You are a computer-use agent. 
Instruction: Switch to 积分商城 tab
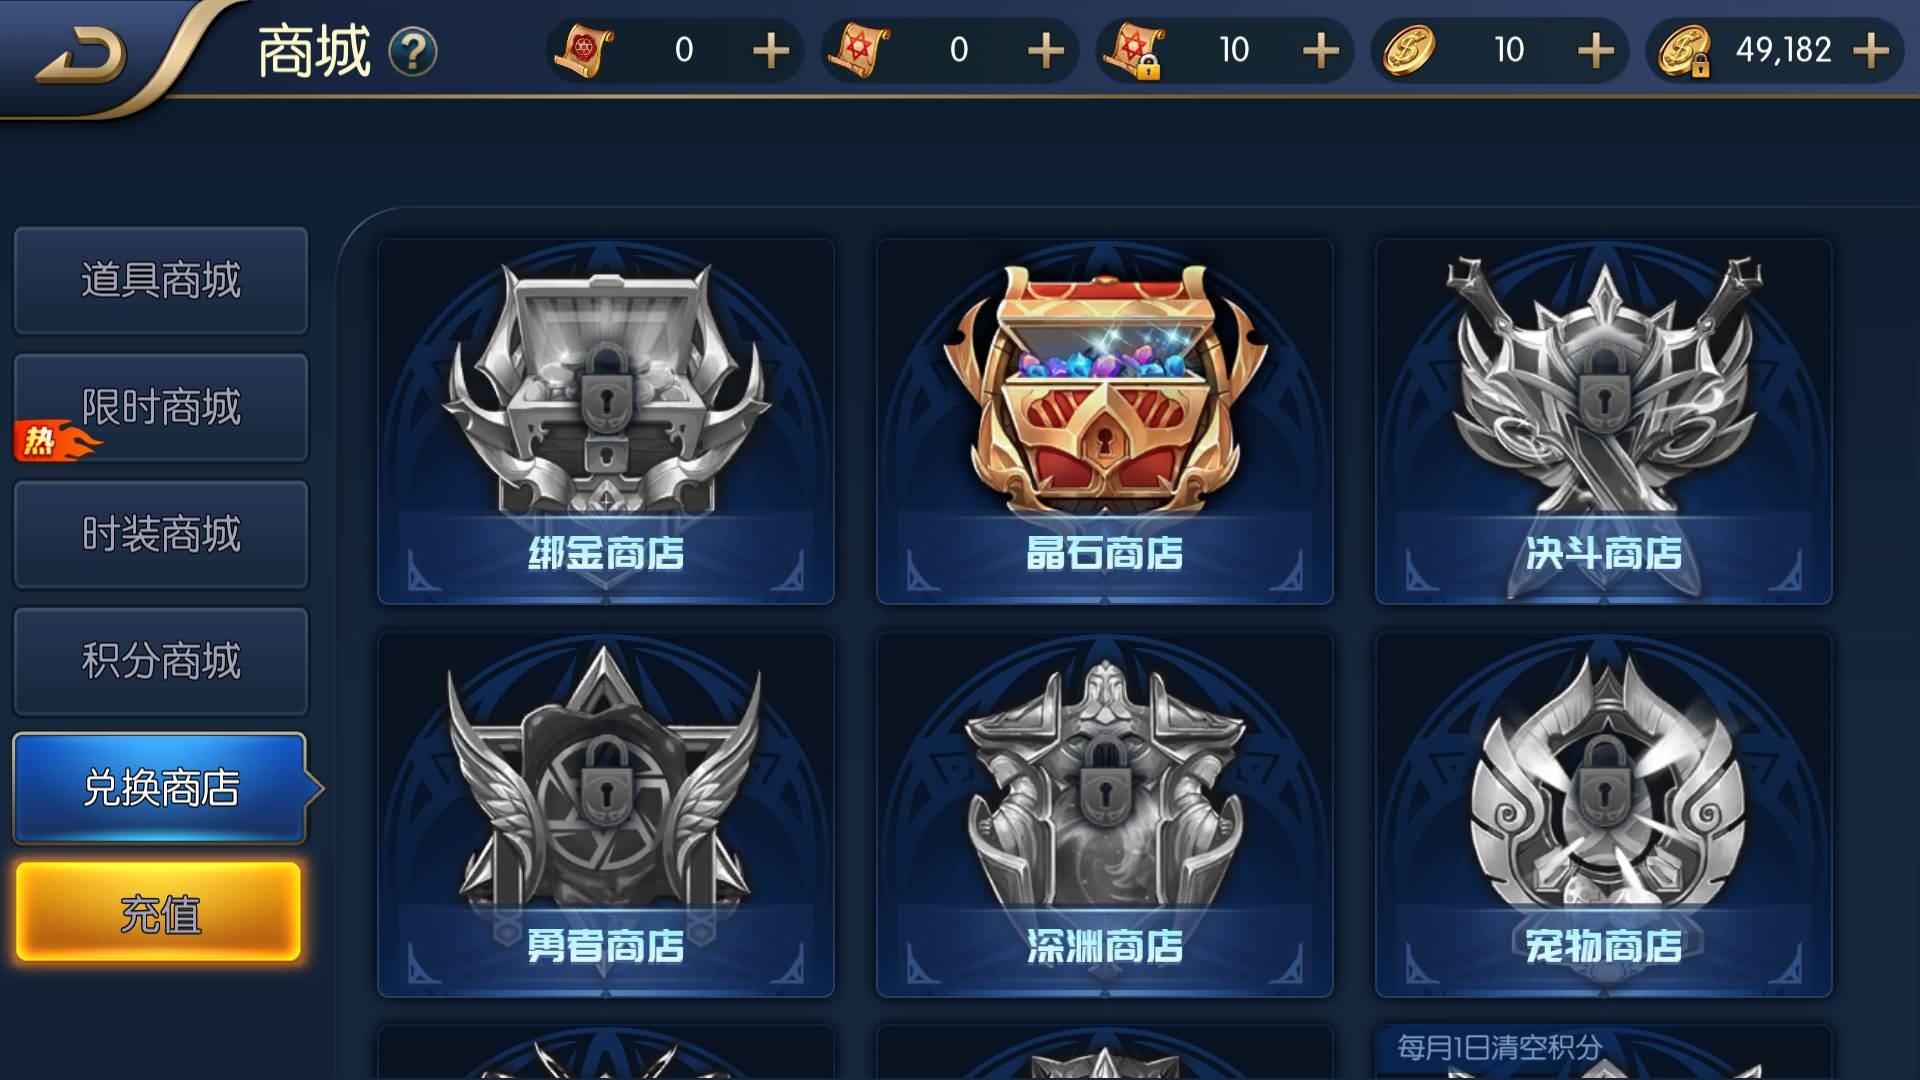click(161, 661)
